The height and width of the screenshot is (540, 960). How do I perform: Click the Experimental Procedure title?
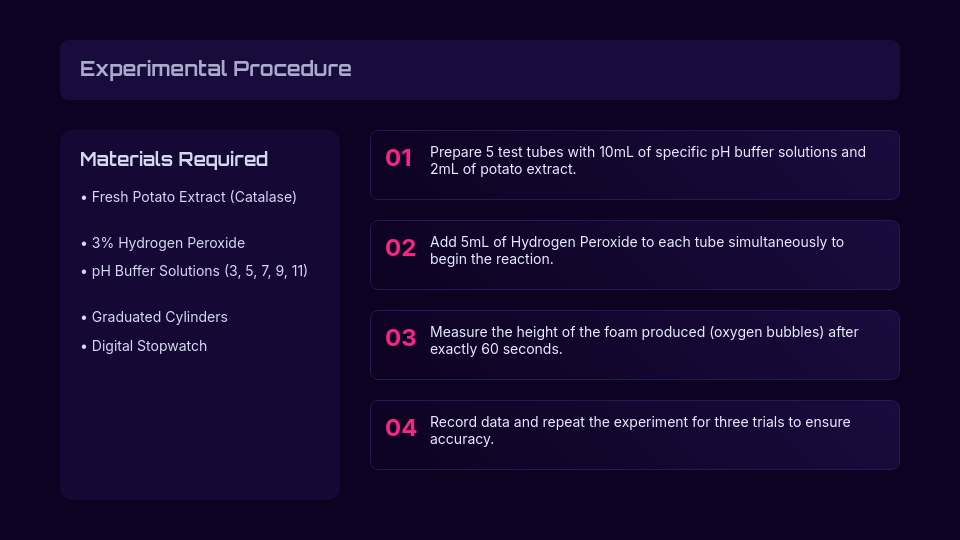click(215, 69)
